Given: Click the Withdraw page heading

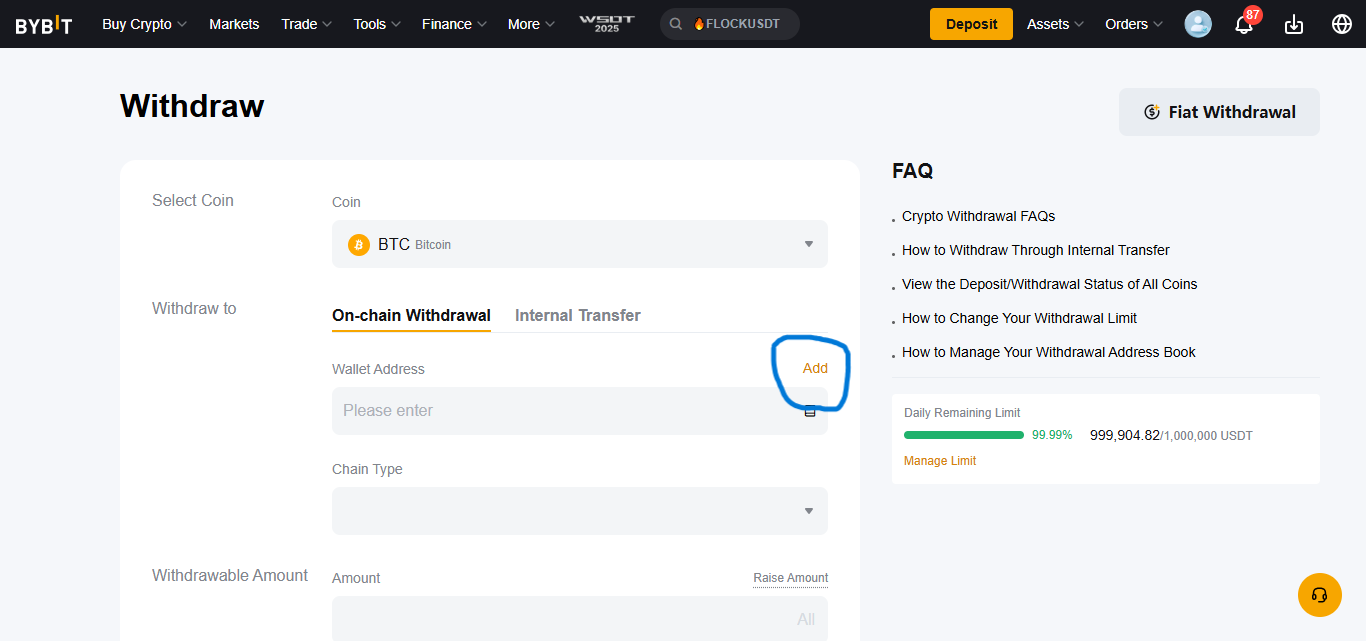Looking at the screenshot, I should [192, 106].
